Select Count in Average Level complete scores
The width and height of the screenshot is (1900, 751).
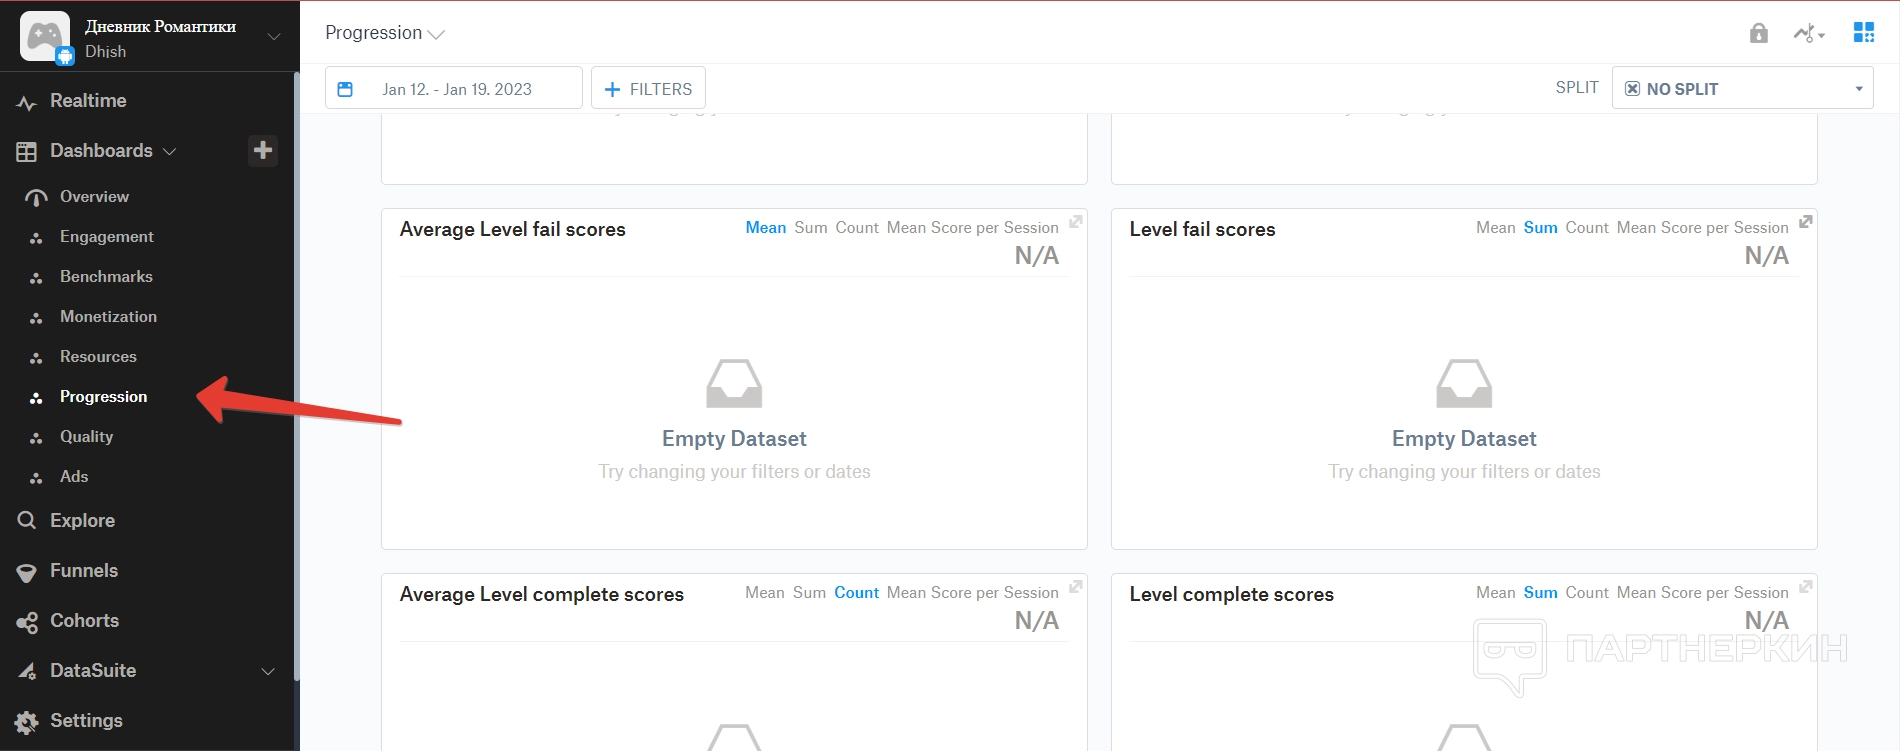[x=857, y=593]
